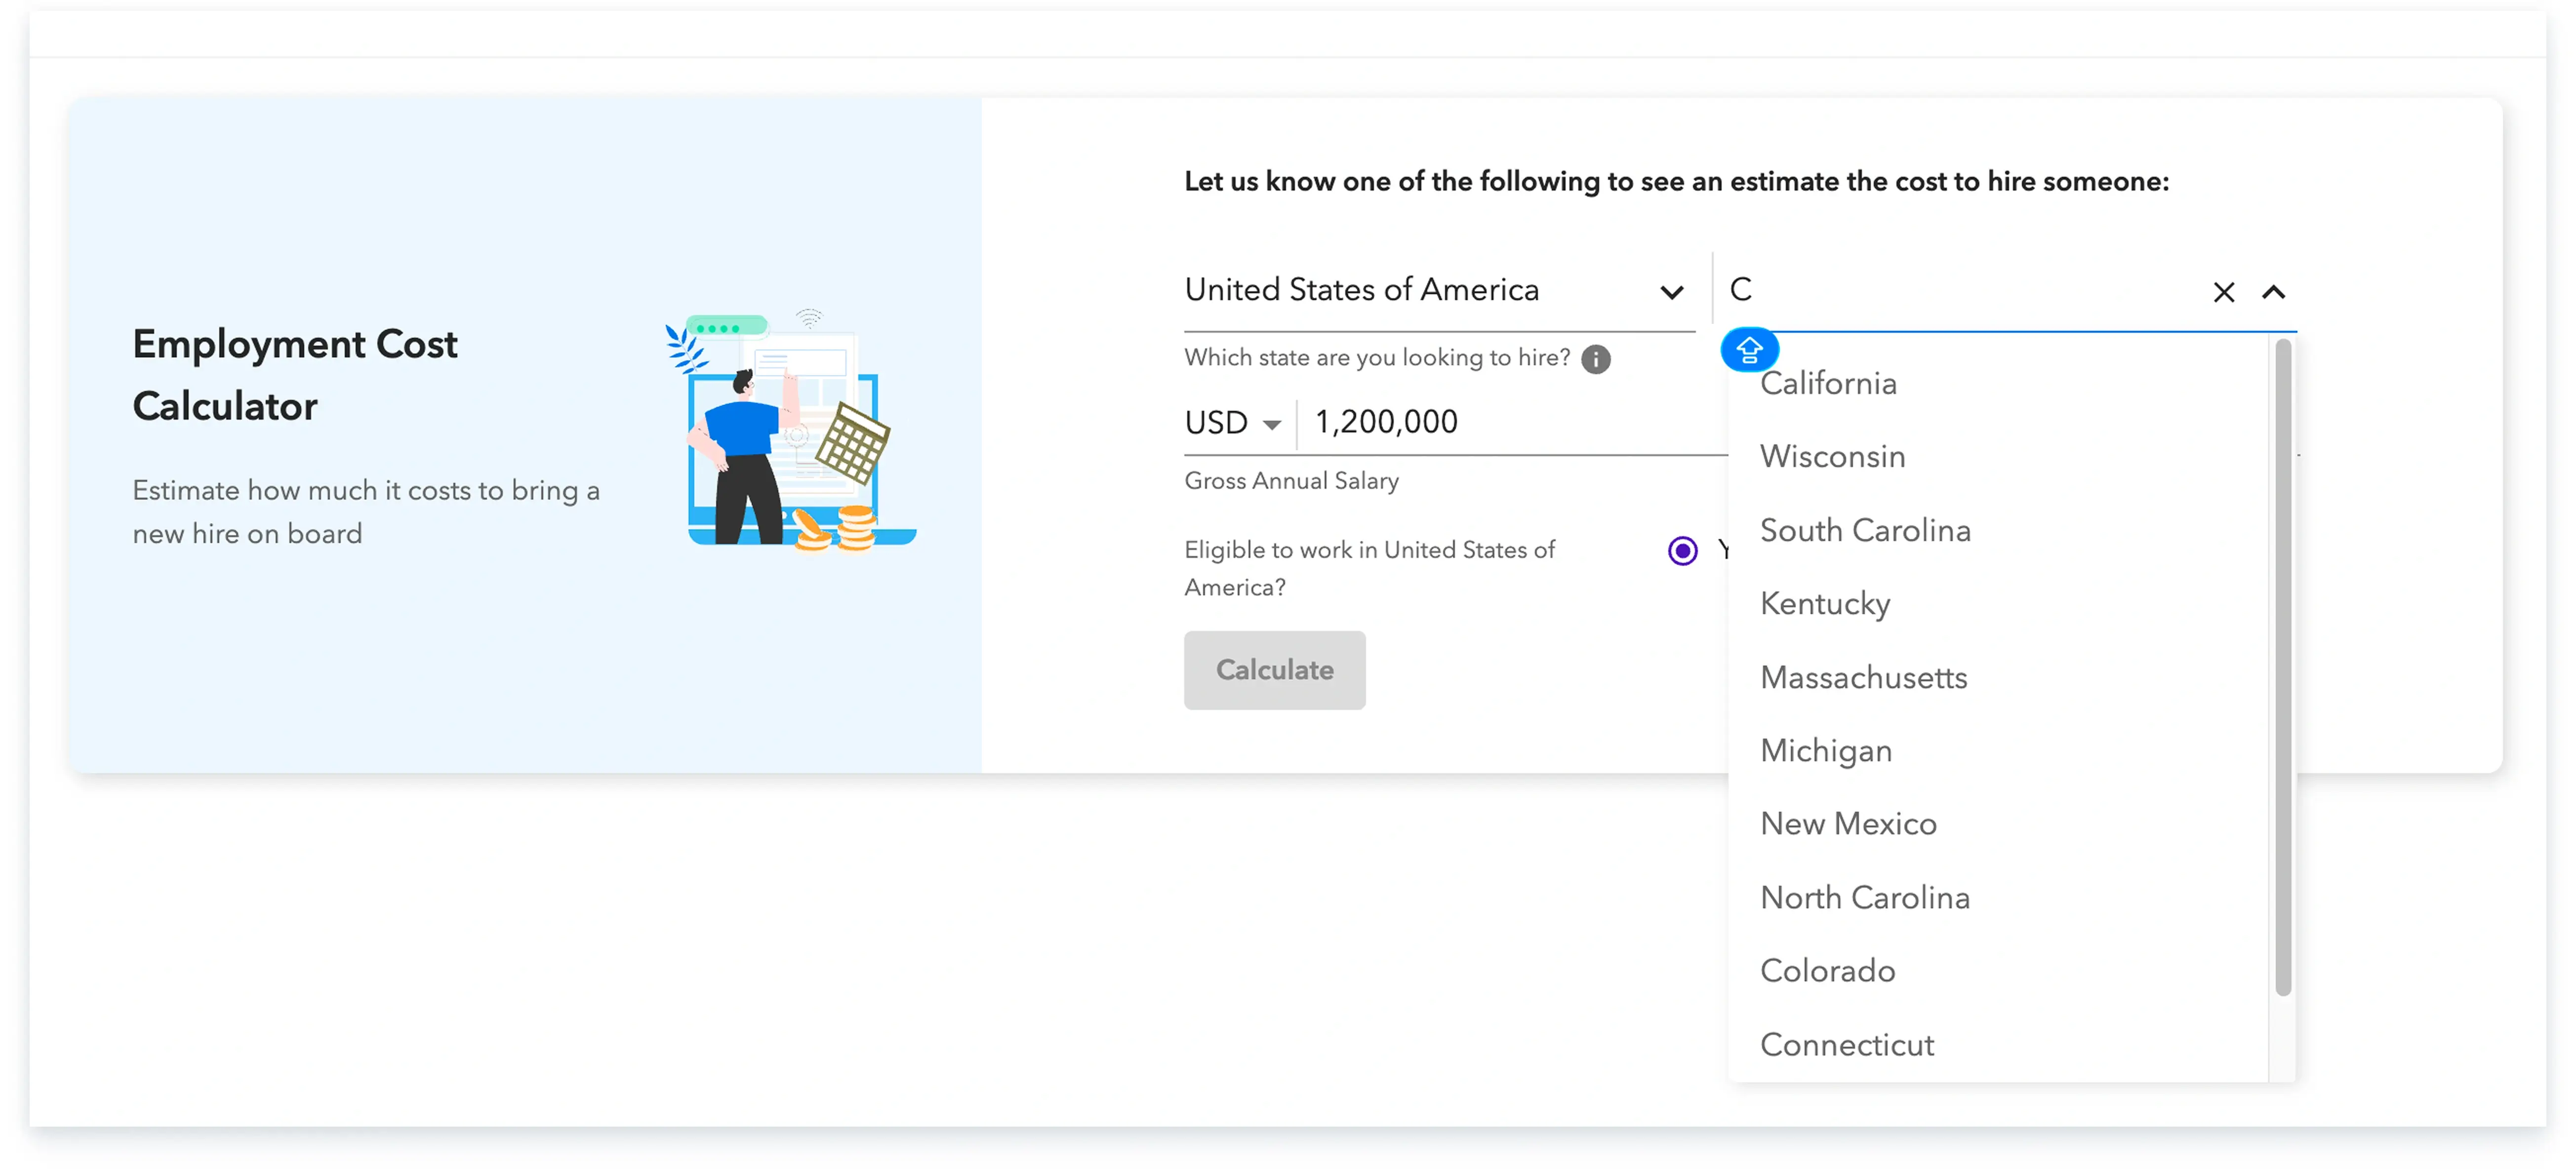Select Massachusetts from state options
This screenshot has height=1176, width=2576.
point(1863,678)
